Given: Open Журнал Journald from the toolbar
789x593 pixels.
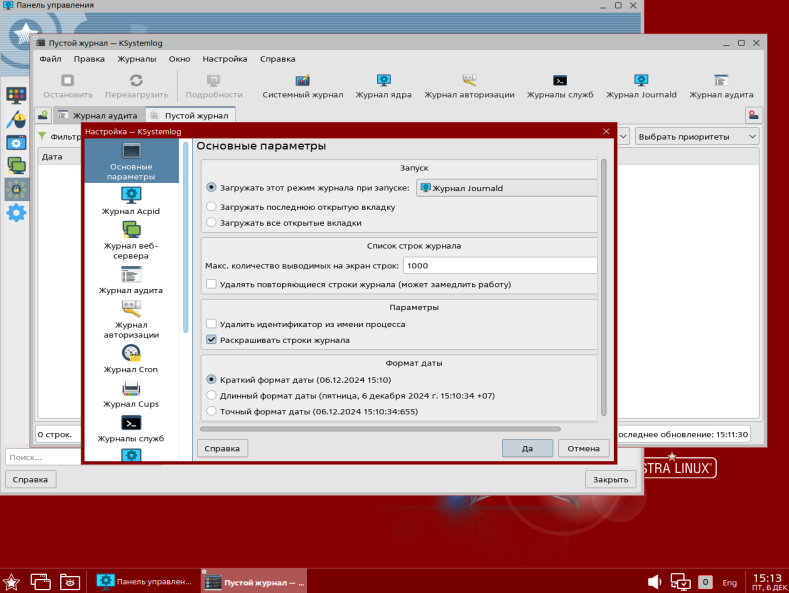Looking at the screenshot, I should click(641, 86).
